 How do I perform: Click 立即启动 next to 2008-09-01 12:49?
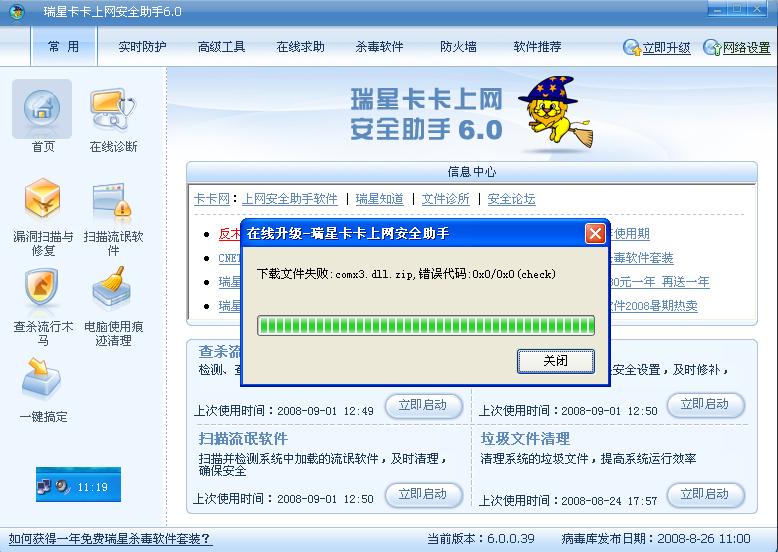423,406
